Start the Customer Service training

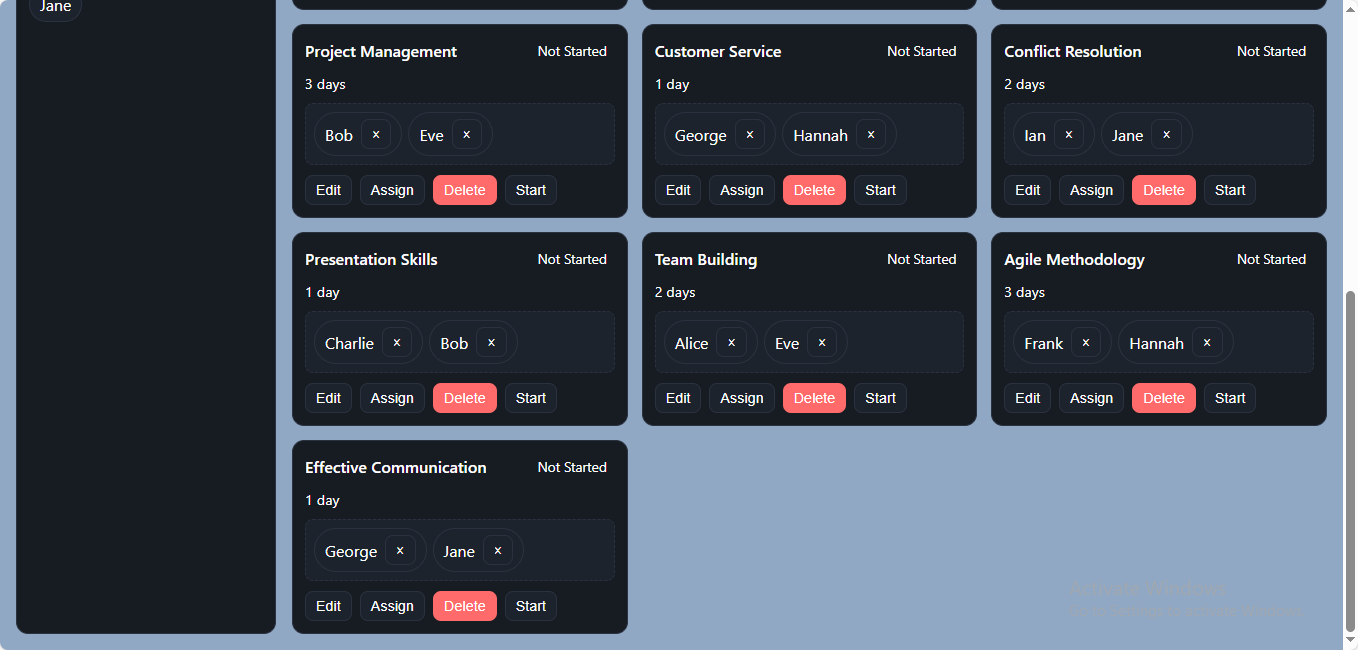(x=880, y=190)
